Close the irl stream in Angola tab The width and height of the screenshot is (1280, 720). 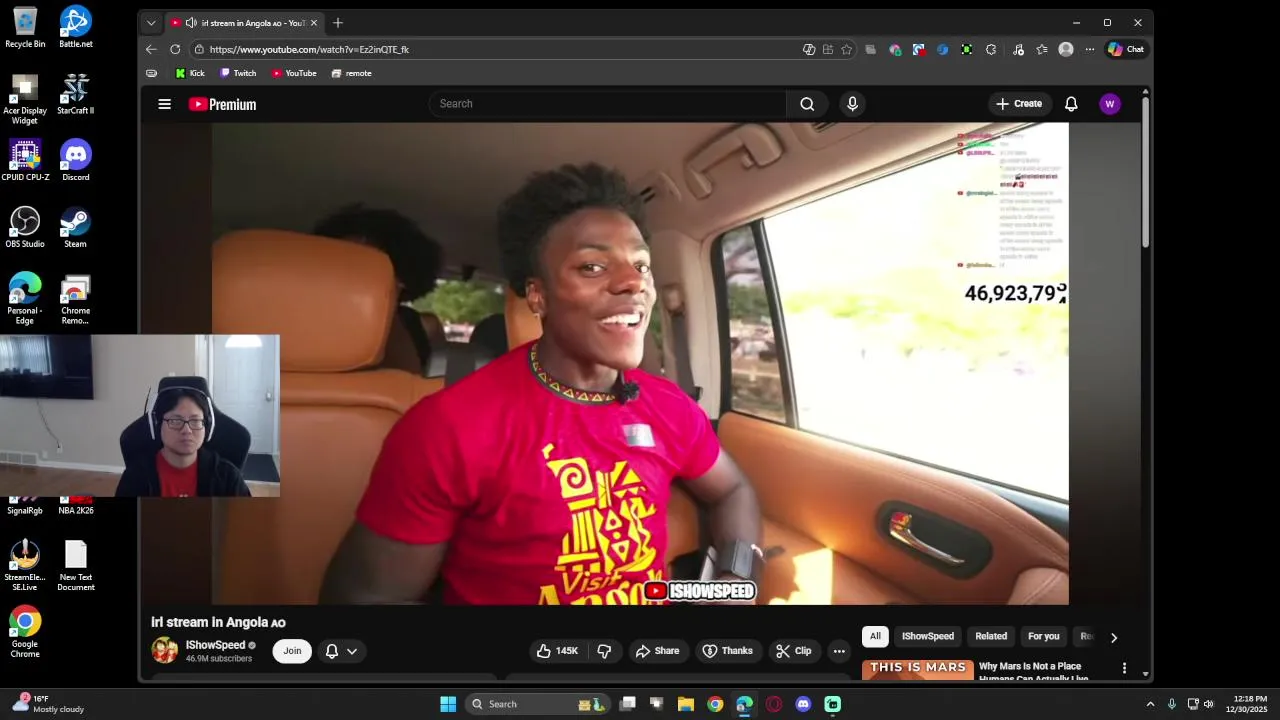tap(313, 23)
